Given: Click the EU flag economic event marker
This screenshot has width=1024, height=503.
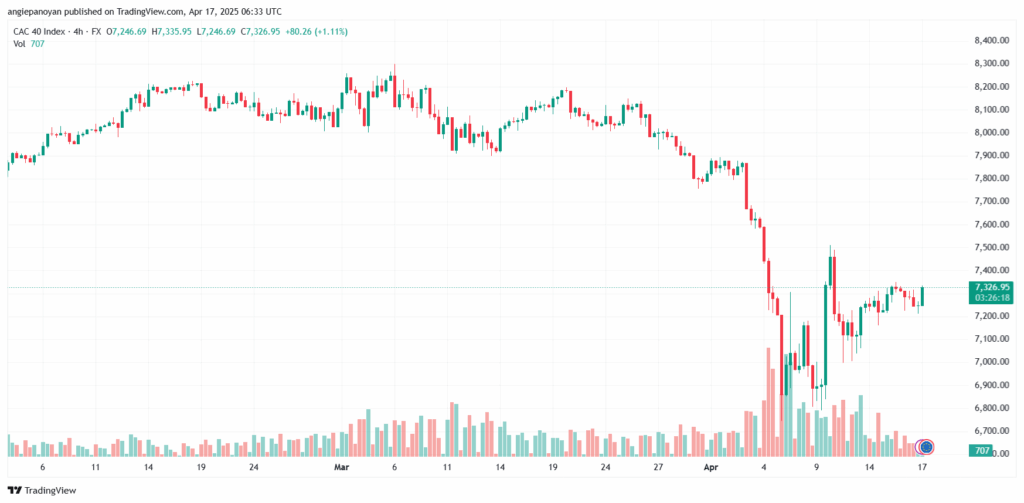Looking at the screenshot, I should click(x=926, y=446).
